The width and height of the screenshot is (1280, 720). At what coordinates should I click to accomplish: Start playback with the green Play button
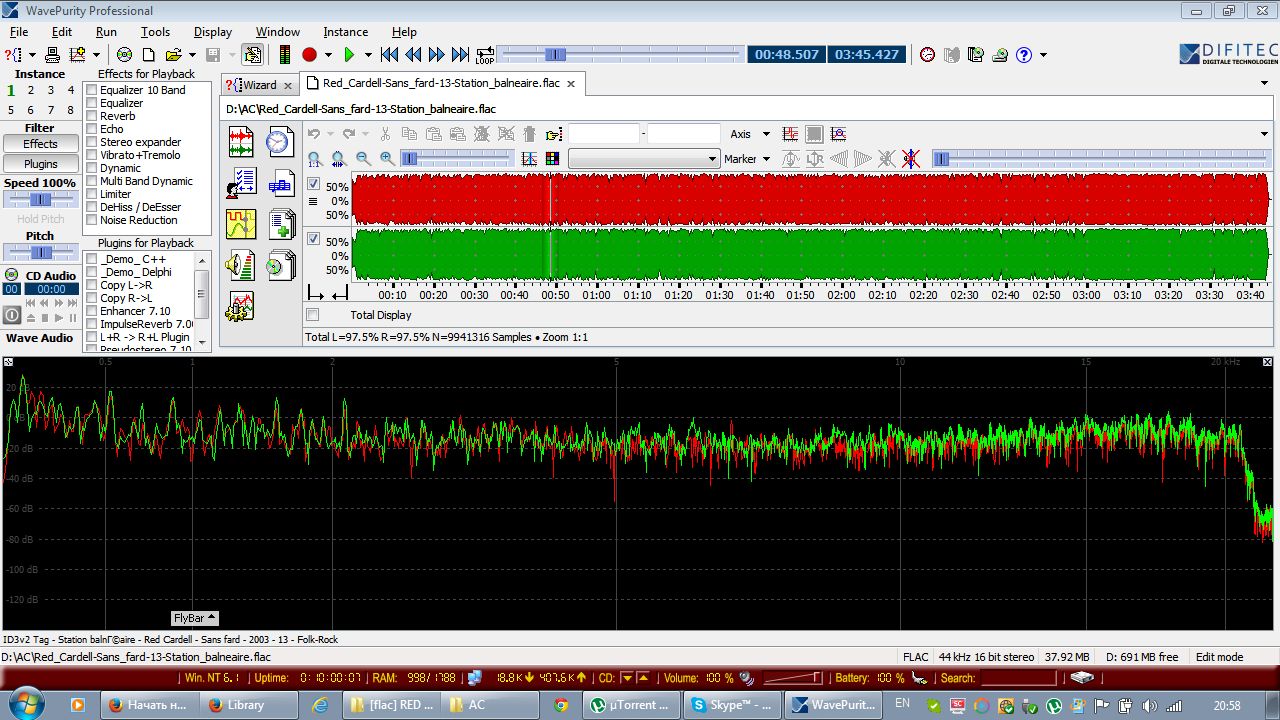point(349,55)
